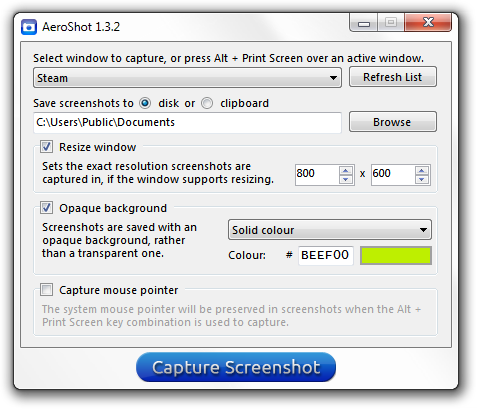Uncheck the Opaque background option
The height and width of the screenshot is (409, 477).
(x=46, y=208)
